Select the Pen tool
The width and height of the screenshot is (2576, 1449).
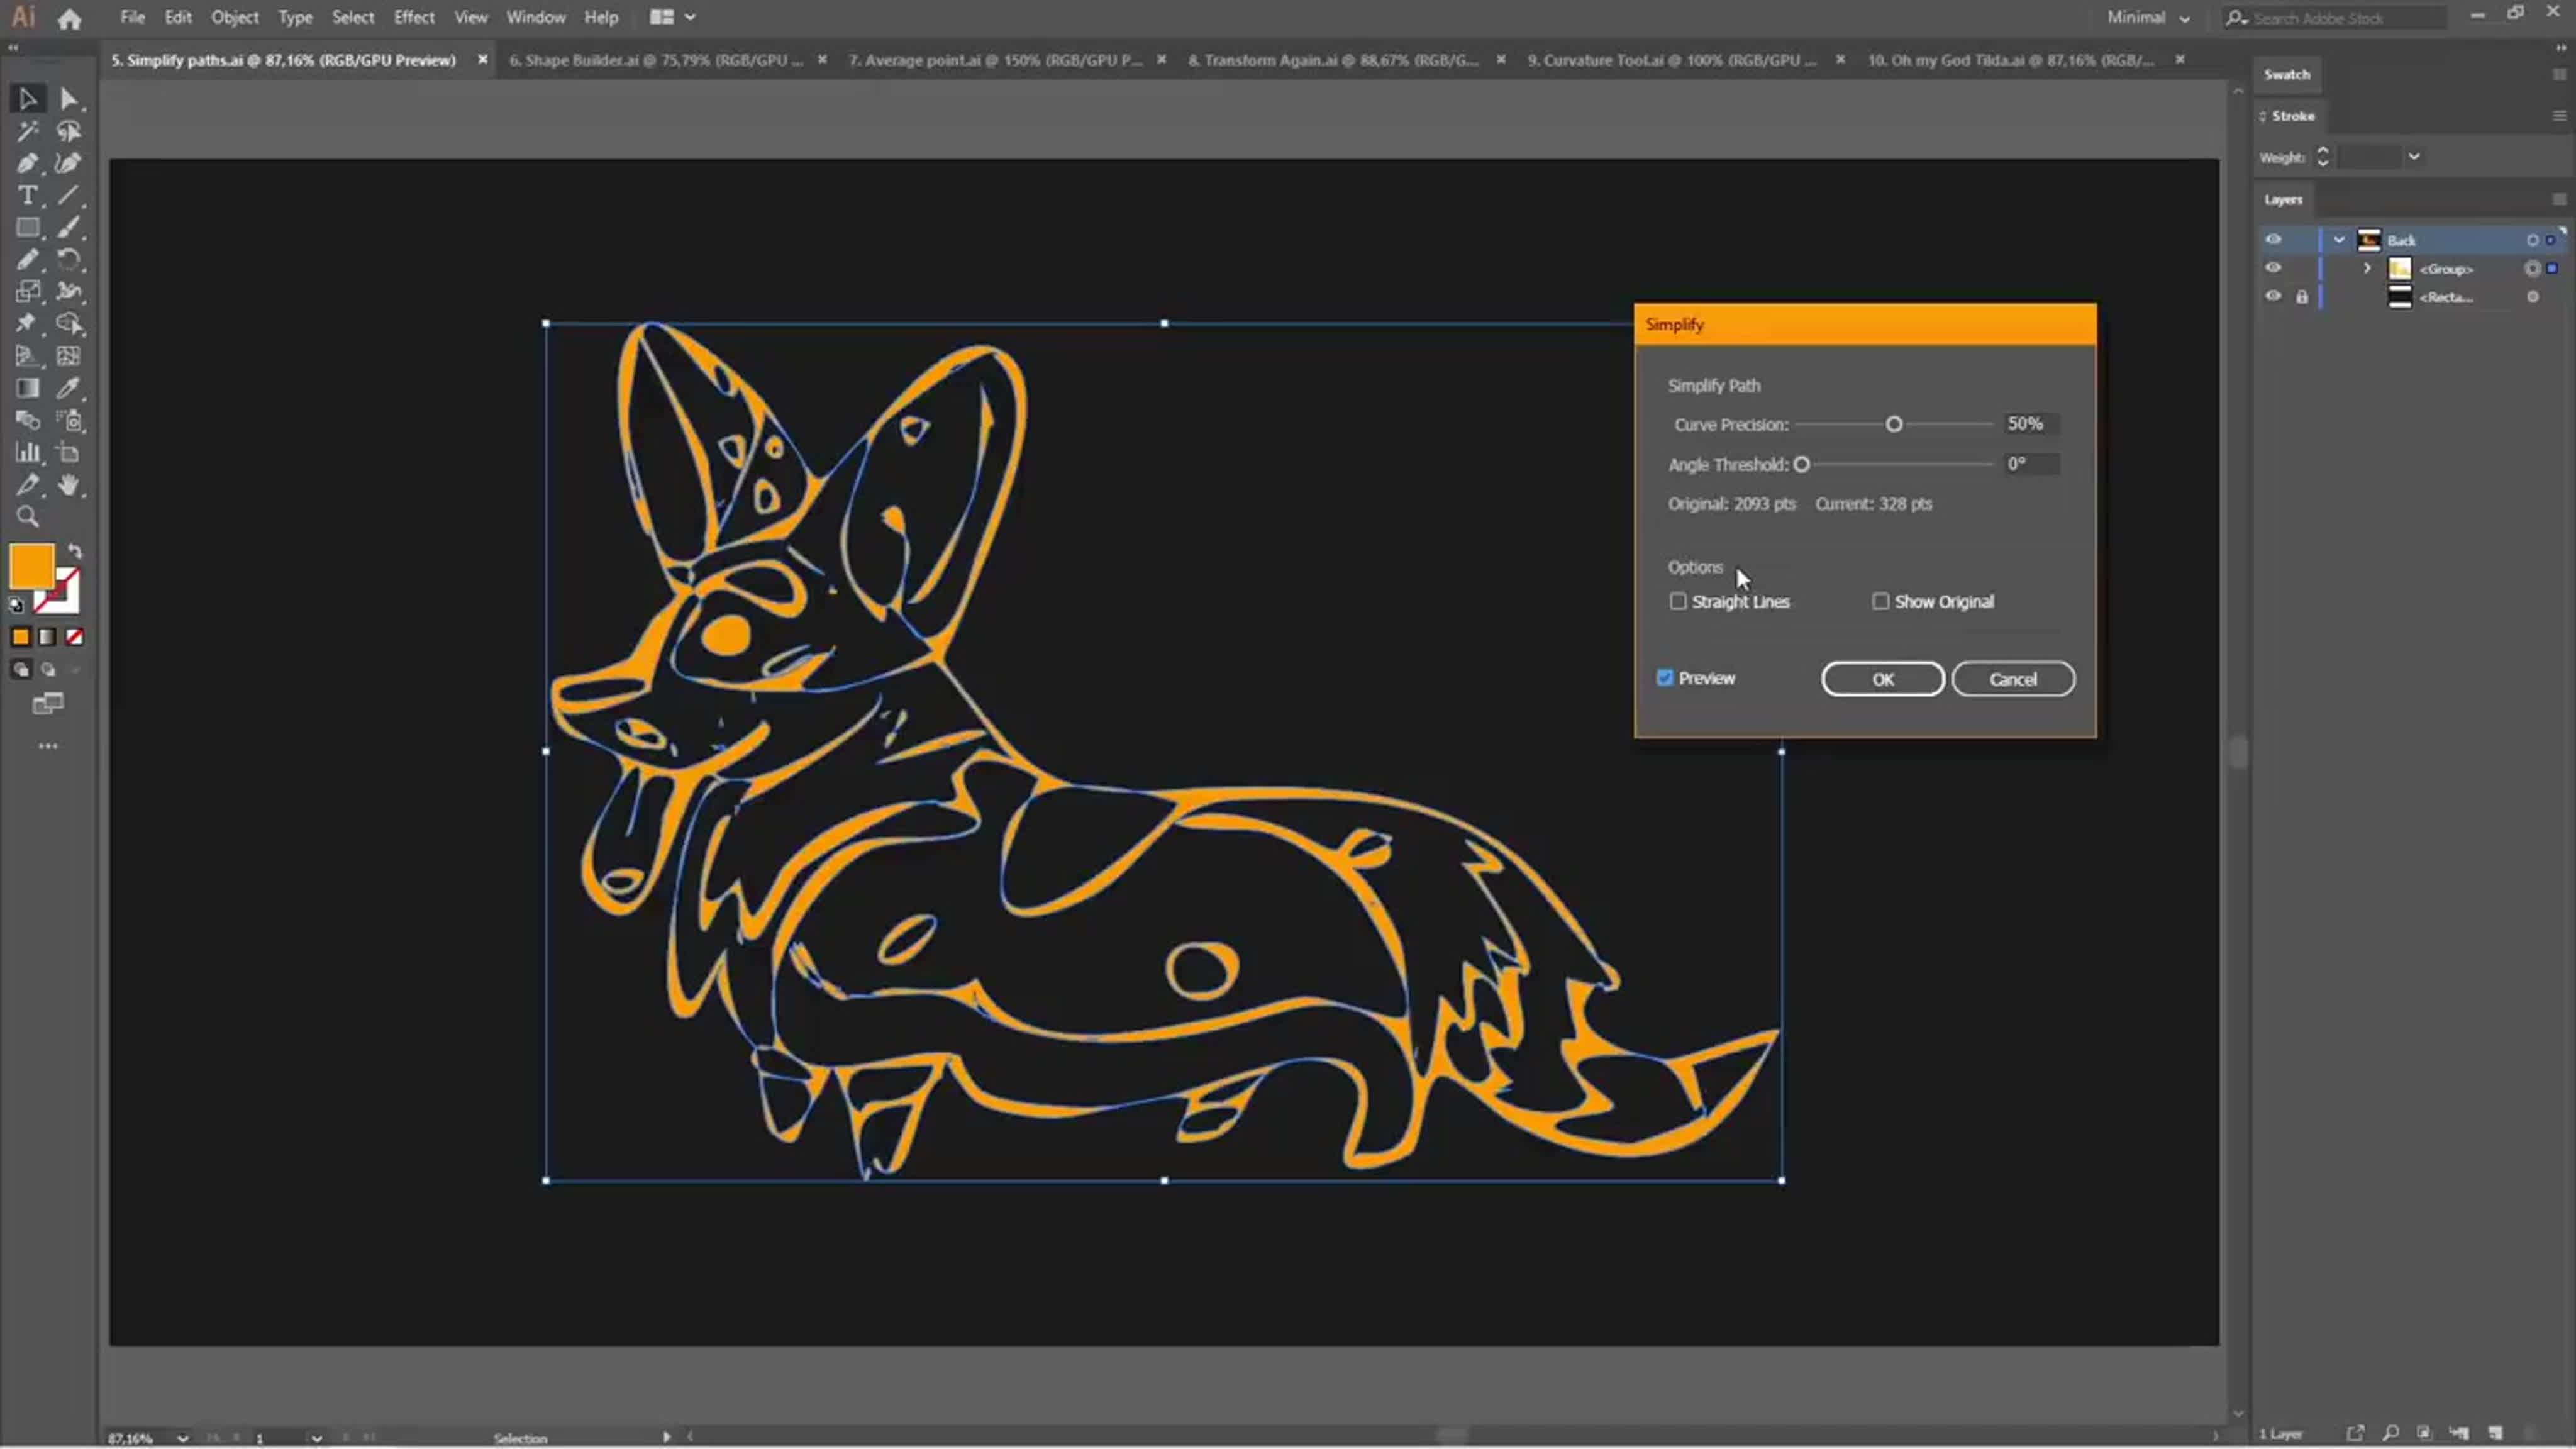(x=27, y=163)
